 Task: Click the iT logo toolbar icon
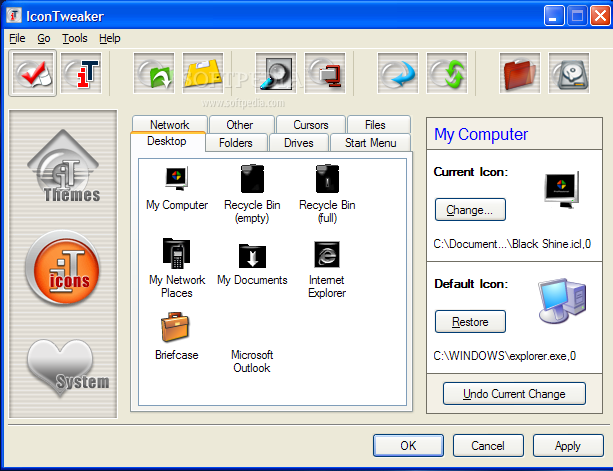click(x=81, y=73)
